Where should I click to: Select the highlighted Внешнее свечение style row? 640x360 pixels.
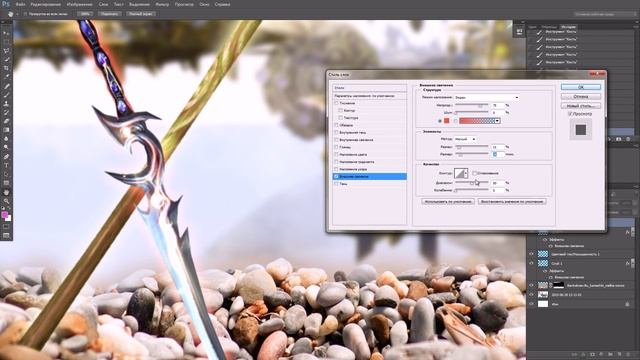click(370, 176)
